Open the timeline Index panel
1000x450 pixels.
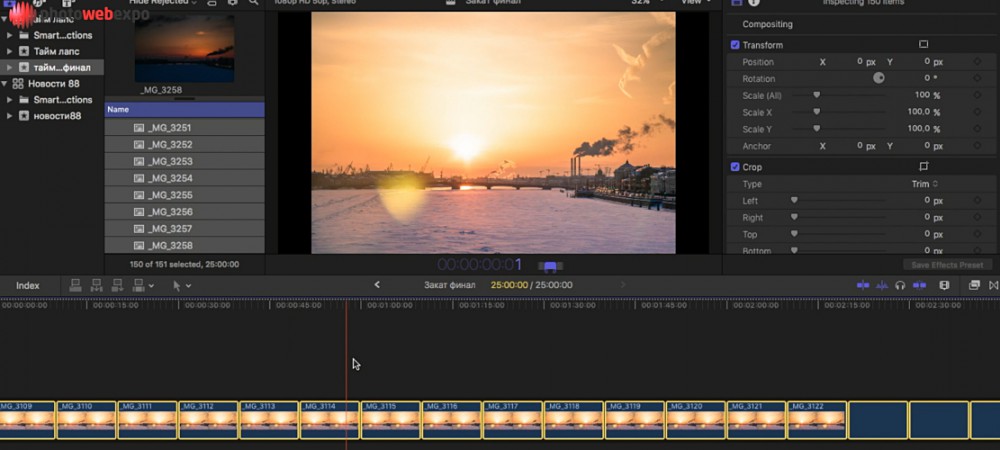pos(28,286)
